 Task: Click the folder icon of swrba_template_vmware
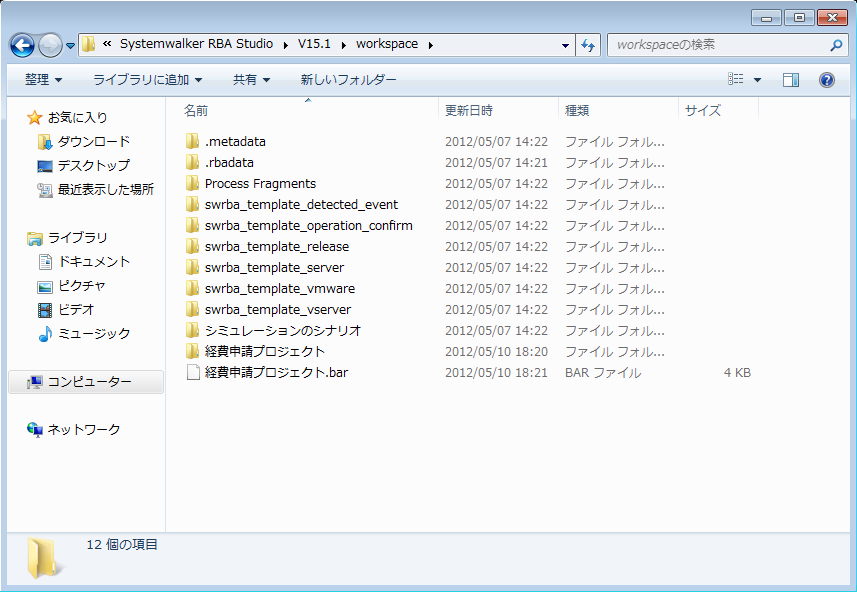click(192, 288)
